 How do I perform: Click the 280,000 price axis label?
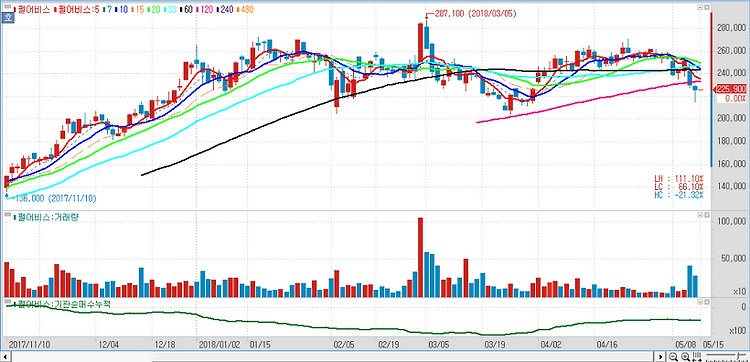(x=731, y=28)
